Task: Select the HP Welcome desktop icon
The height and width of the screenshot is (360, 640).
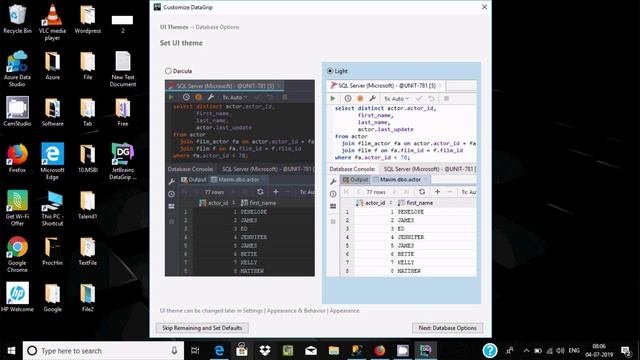Action: tap(17, 297)
